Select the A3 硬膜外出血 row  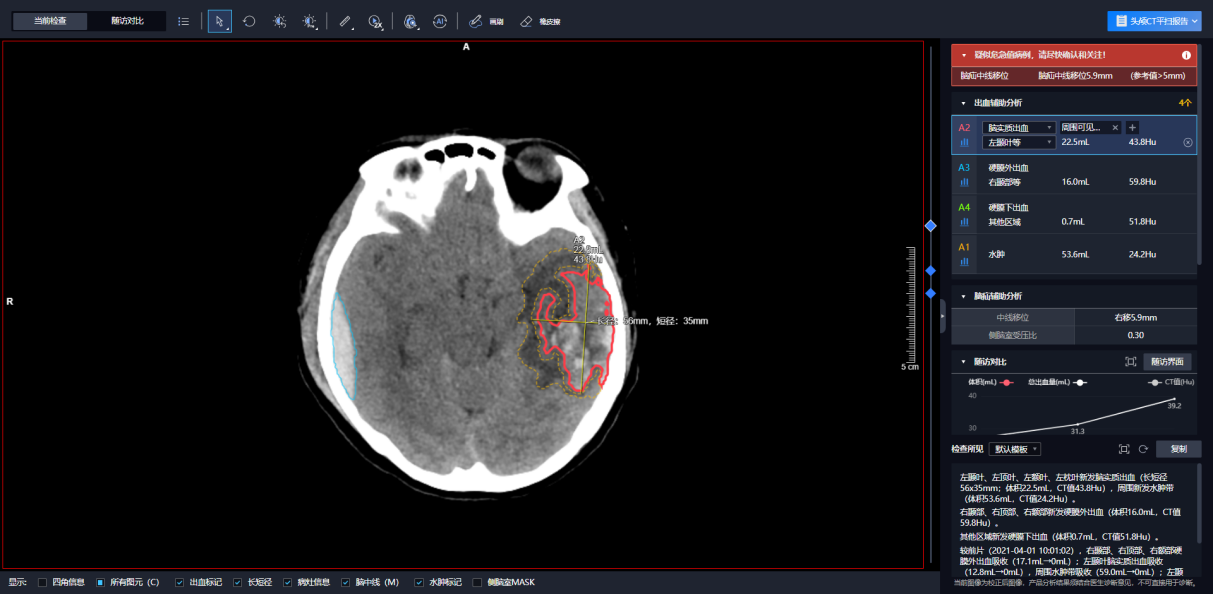(1074, 175)
